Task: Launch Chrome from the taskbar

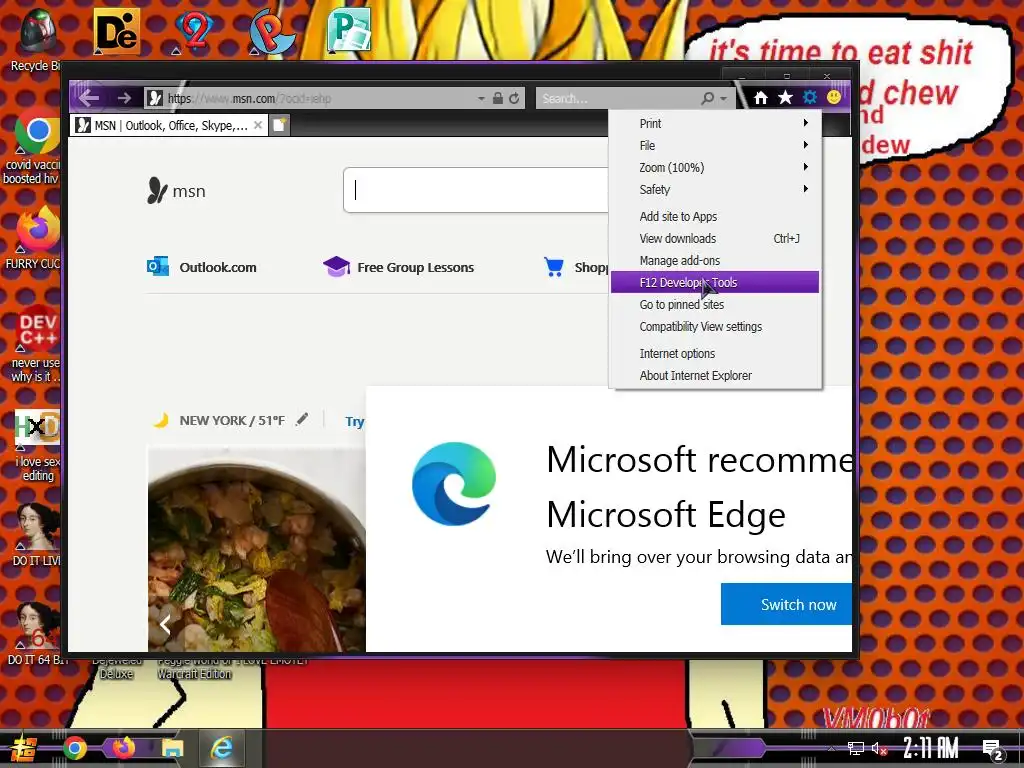Action: pyautogui.click(x=75, y=748)
